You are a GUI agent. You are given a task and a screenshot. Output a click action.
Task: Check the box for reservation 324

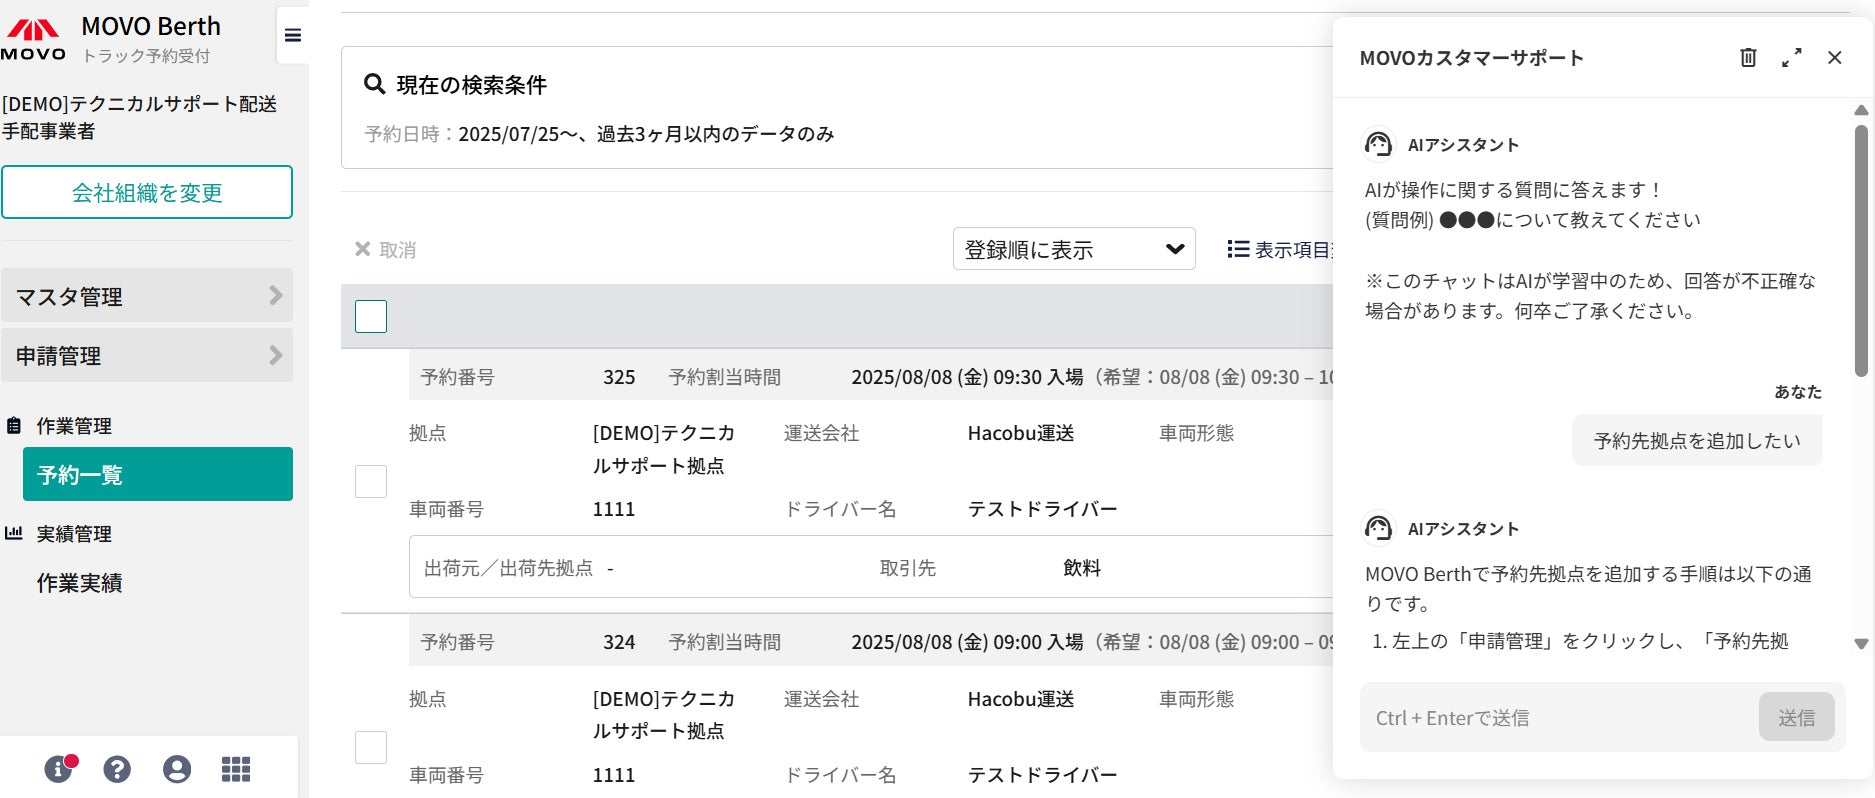tap(371, 747)
